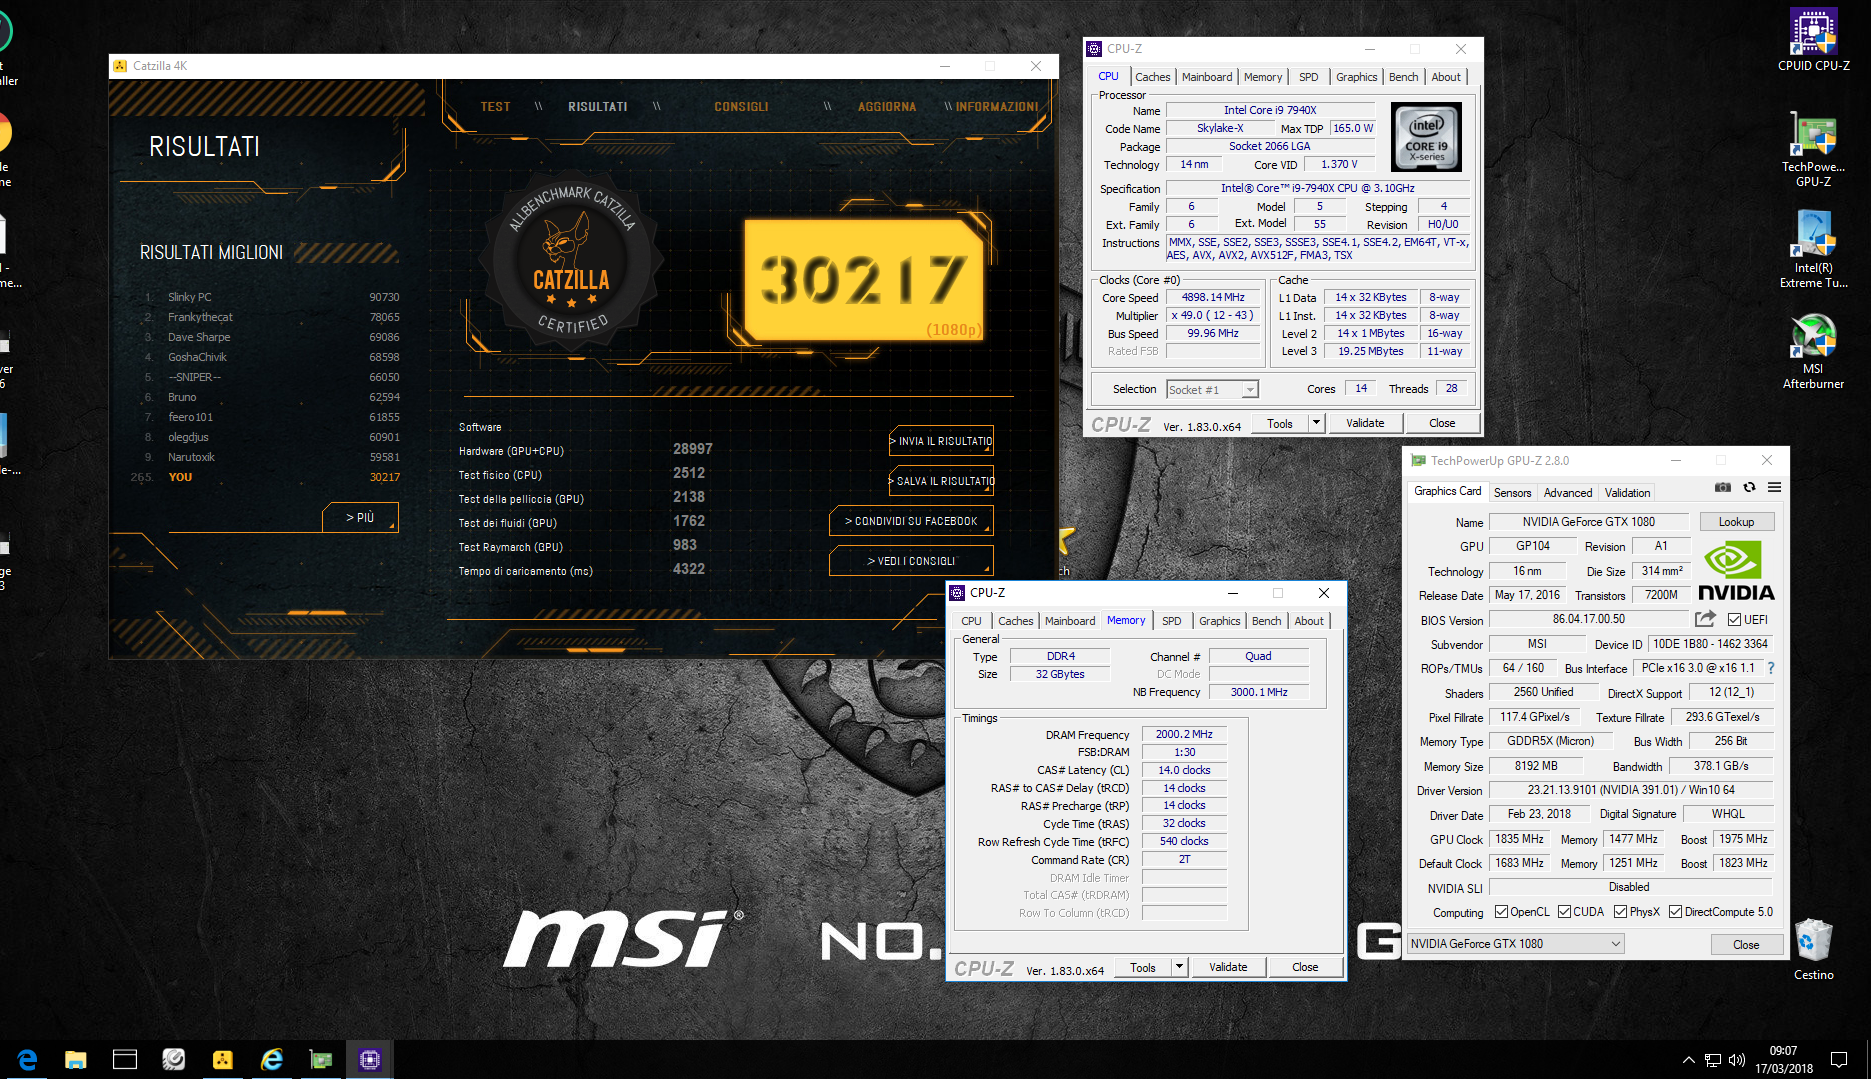Open the AGGIORNA tab in Catzilla
The width and height of the screenshot is (1871, 1079).
(x=886, y=107)
